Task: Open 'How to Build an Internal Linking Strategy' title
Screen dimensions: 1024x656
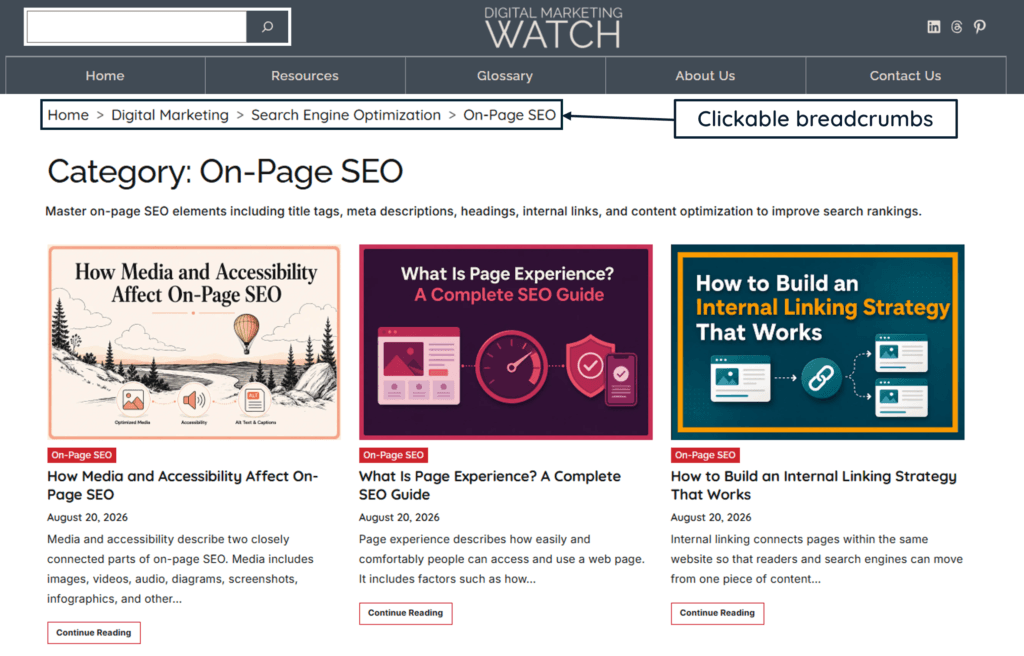Action: point(814,485)
